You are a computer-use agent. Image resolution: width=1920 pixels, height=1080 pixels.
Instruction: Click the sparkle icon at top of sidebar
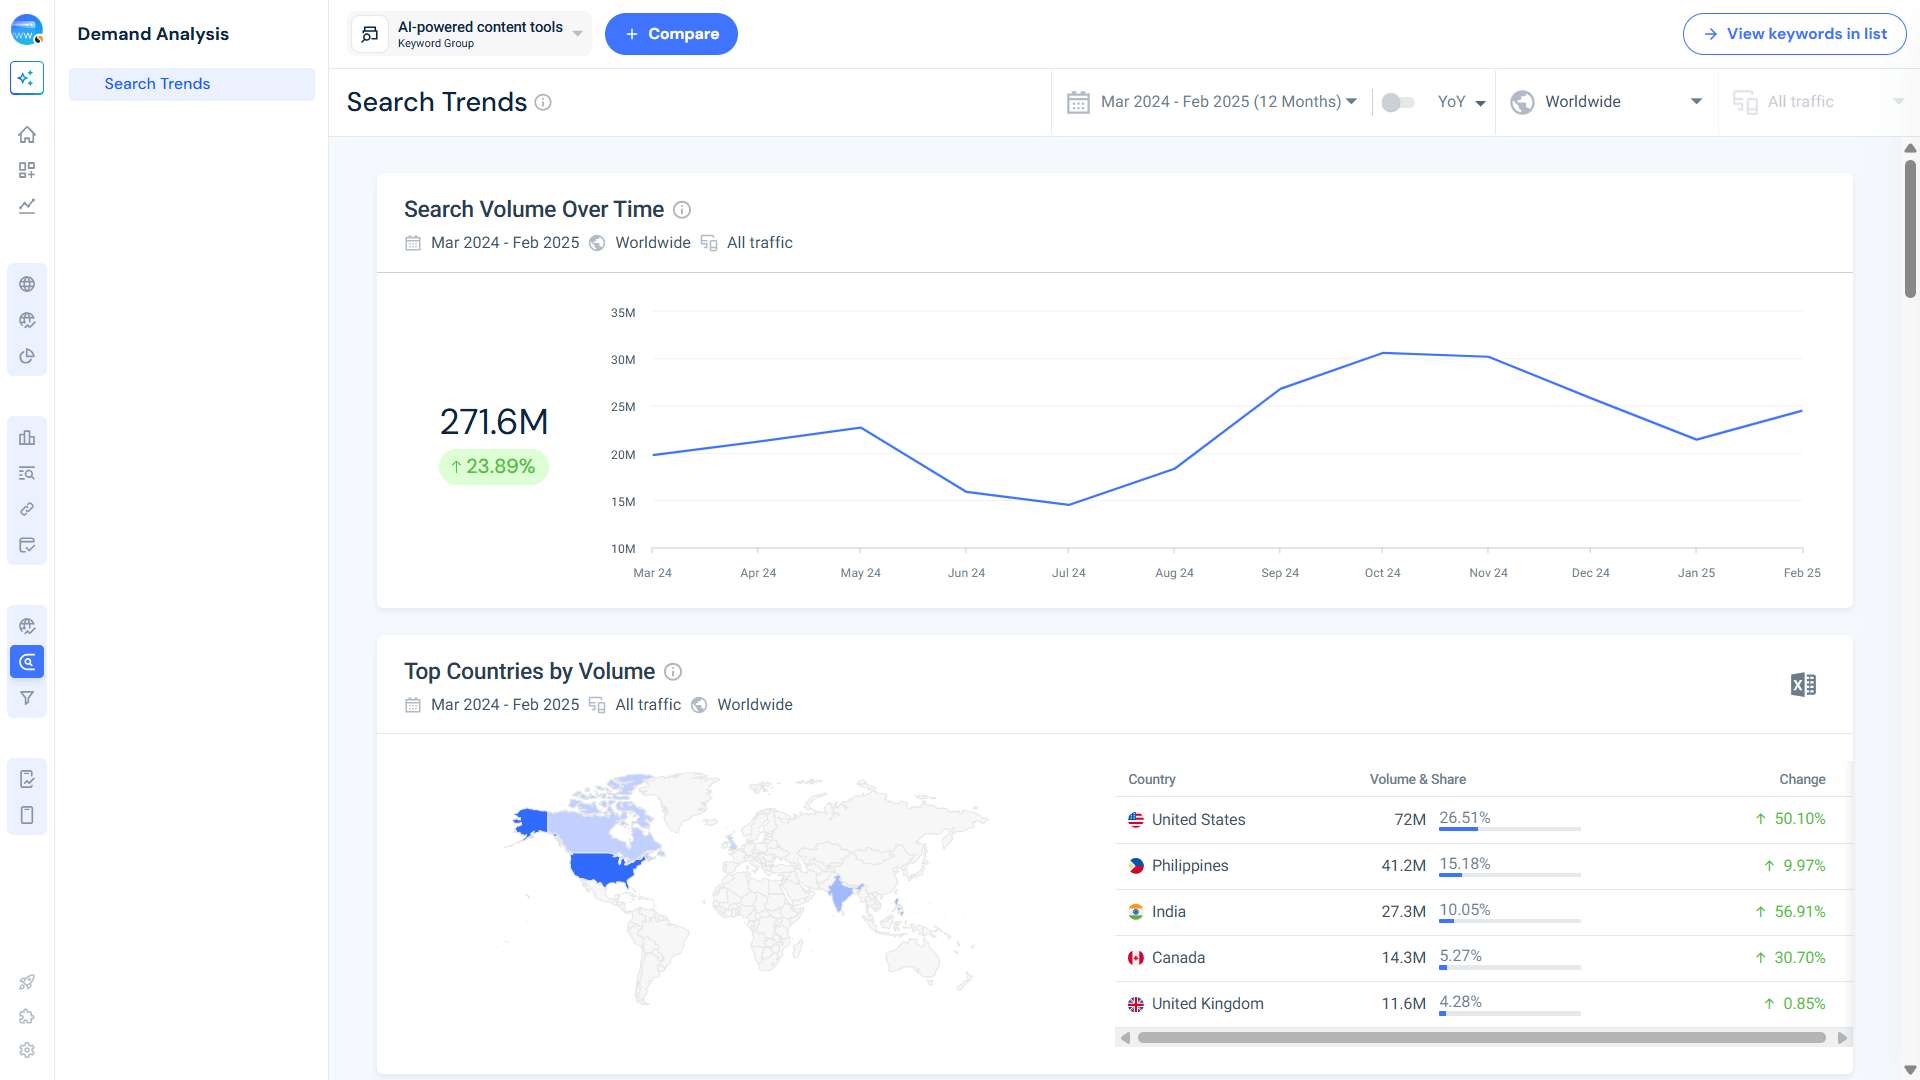pos(27,78)
